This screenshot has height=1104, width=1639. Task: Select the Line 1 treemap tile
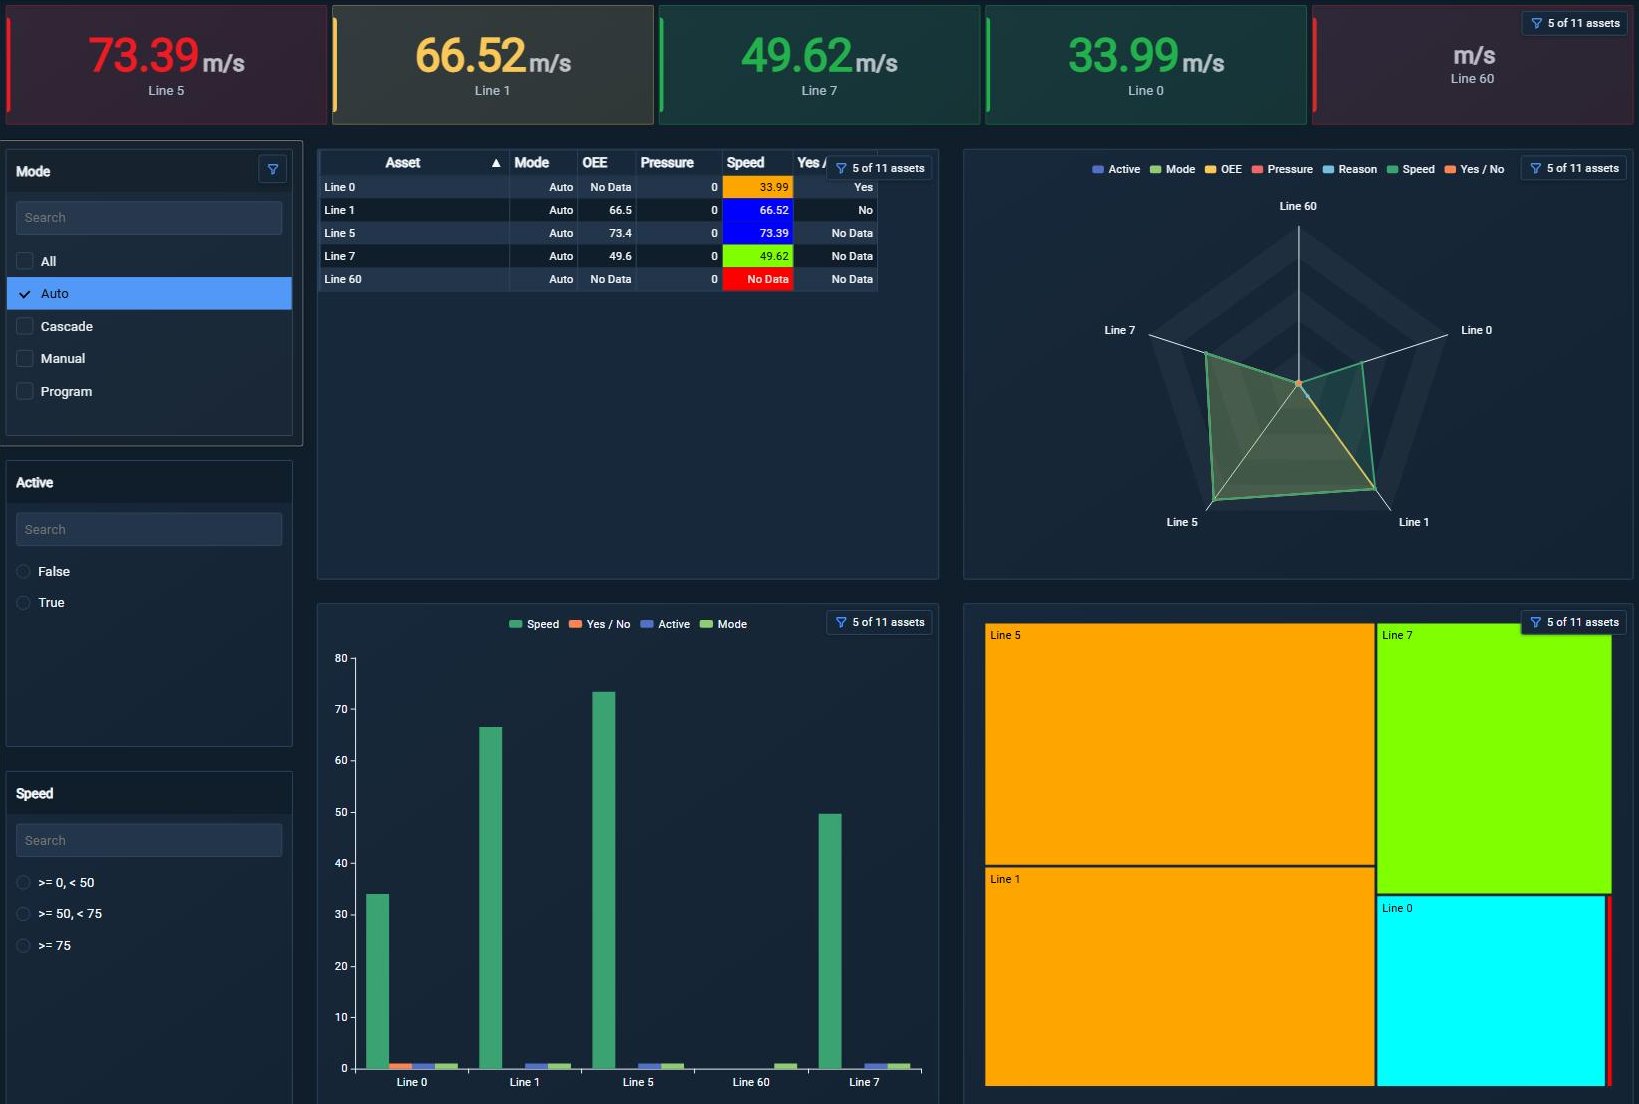coord(1179,976)
